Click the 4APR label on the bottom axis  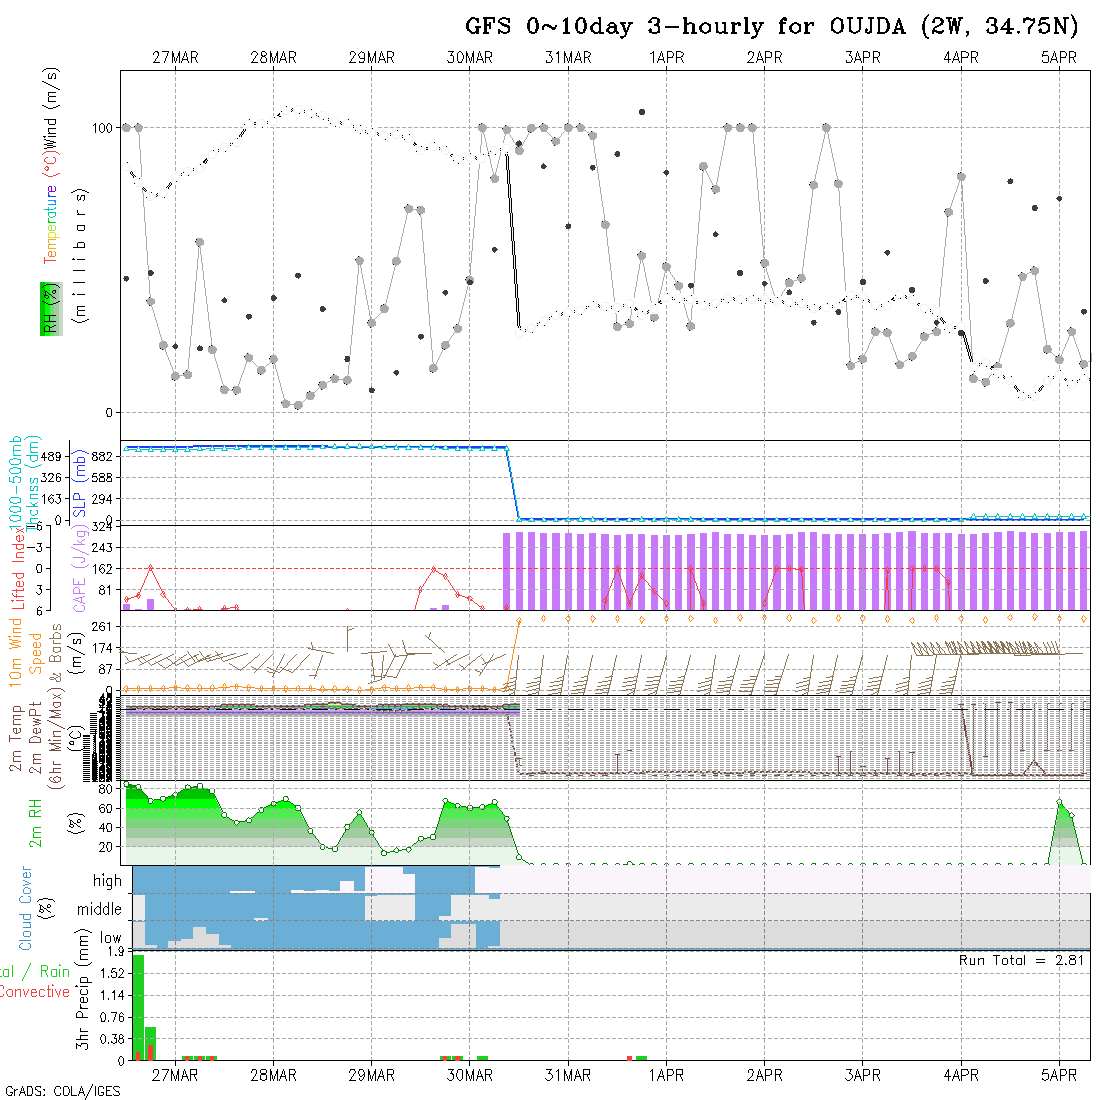click(960, 1075)
